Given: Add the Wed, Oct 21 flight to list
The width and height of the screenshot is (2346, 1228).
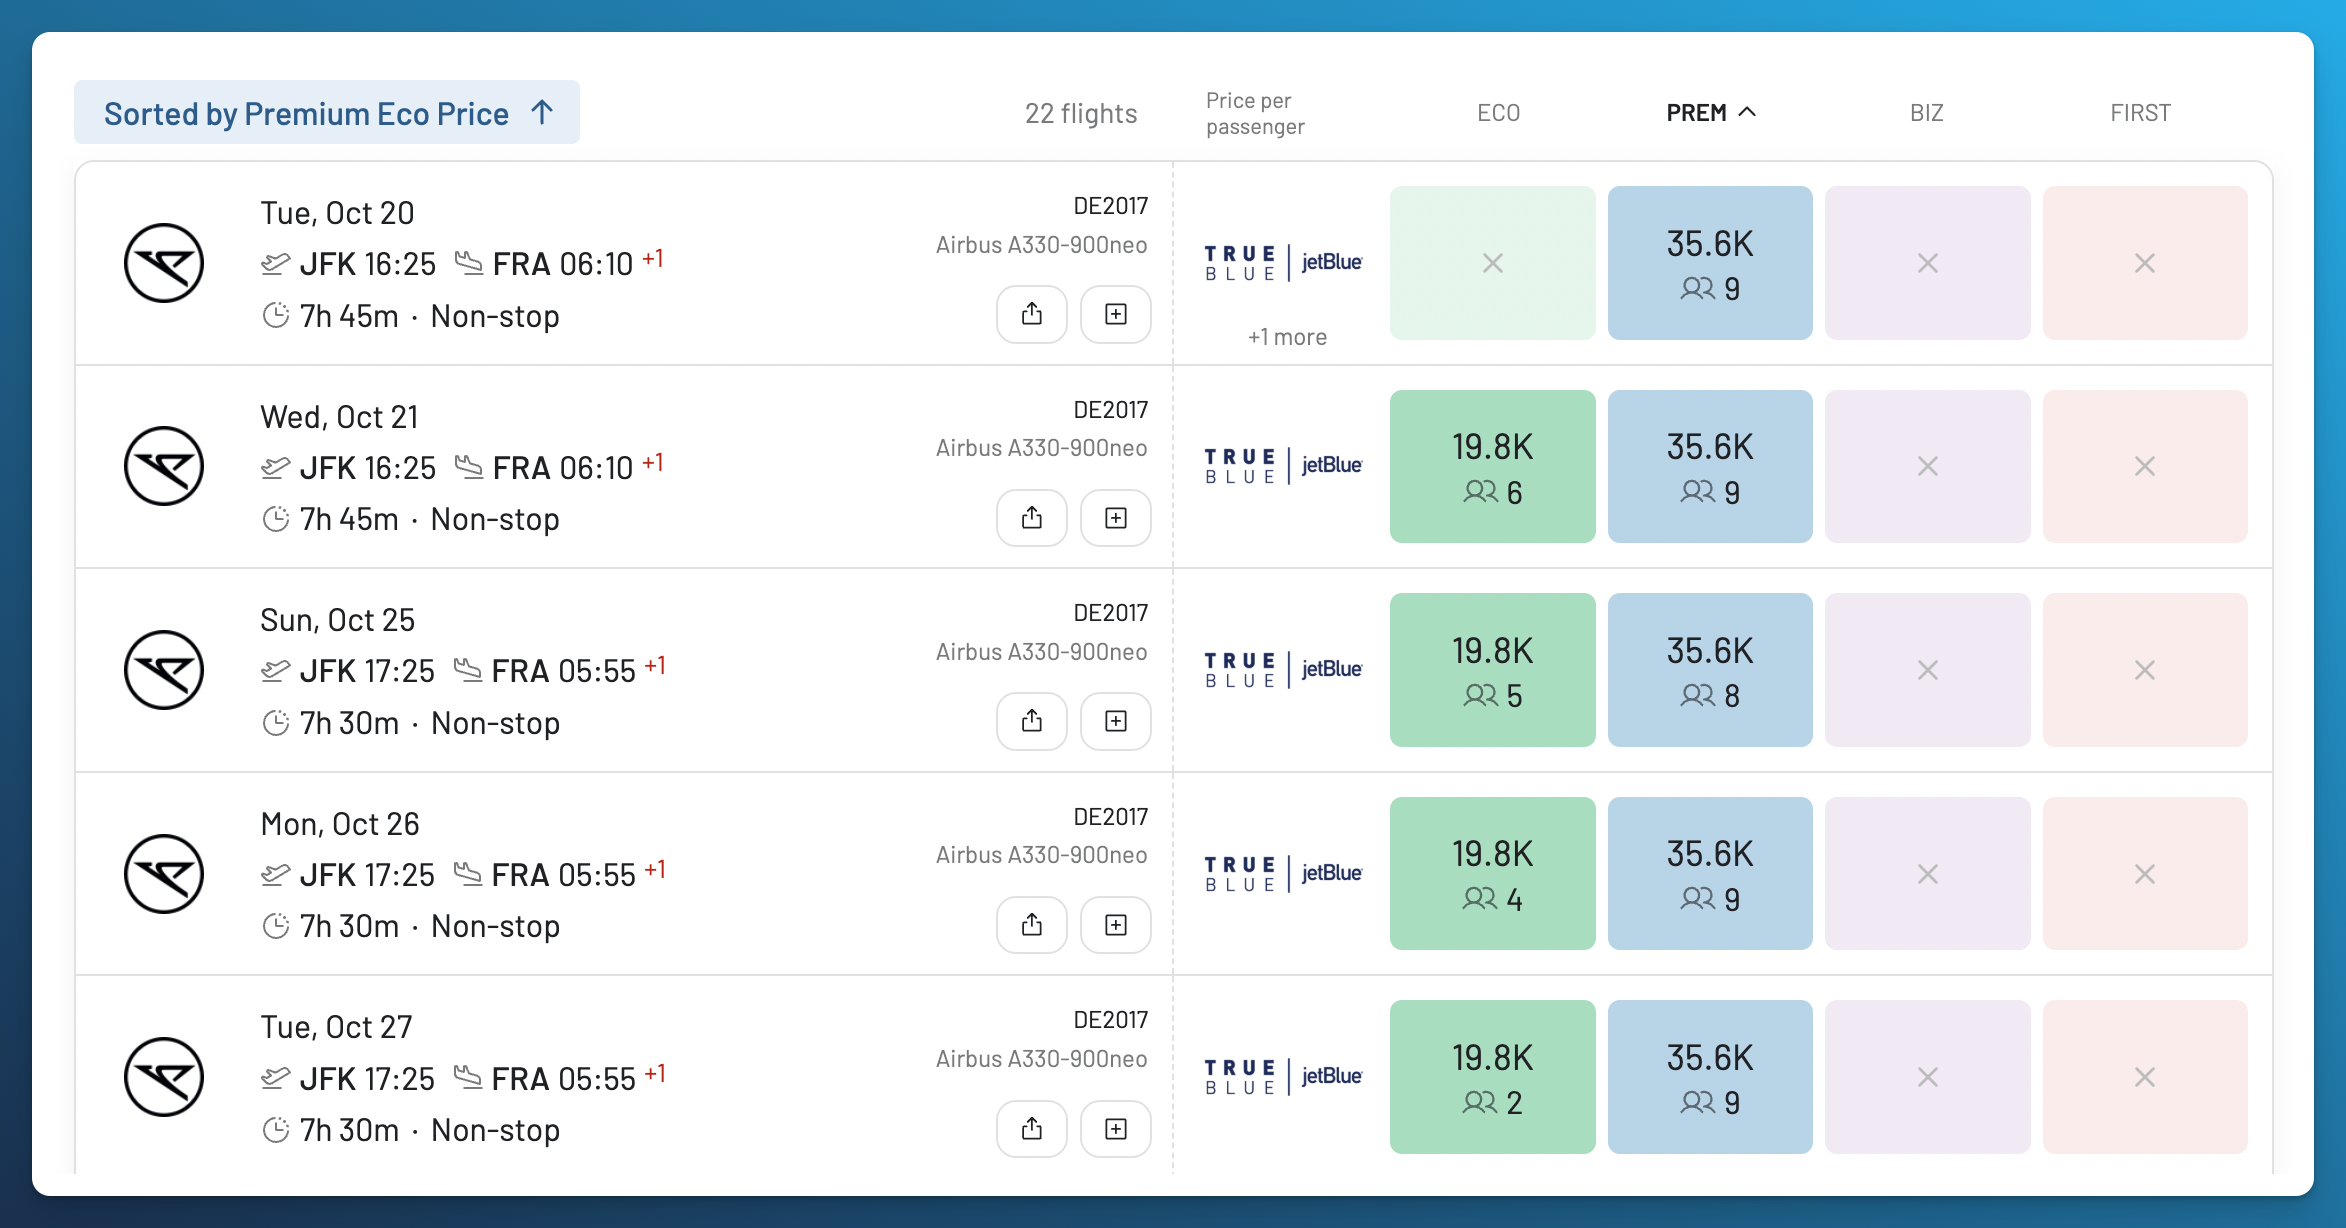Looking at the screenshot, I should 1116,518.
